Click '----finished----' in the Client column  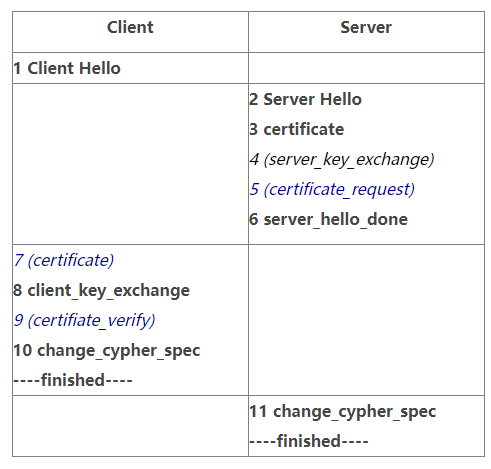point(73,380)
